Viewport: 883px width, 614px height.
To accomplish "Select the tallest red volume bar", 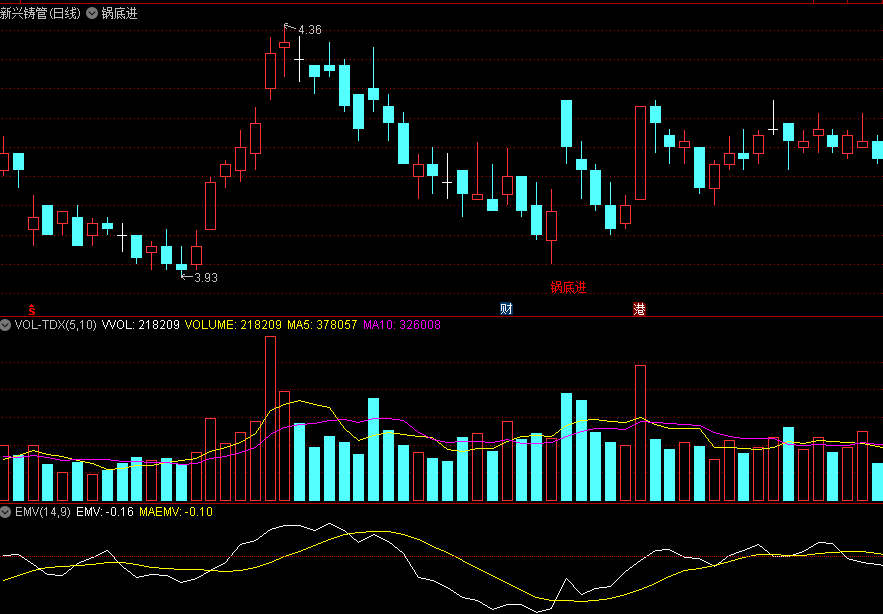I will 270,419.
